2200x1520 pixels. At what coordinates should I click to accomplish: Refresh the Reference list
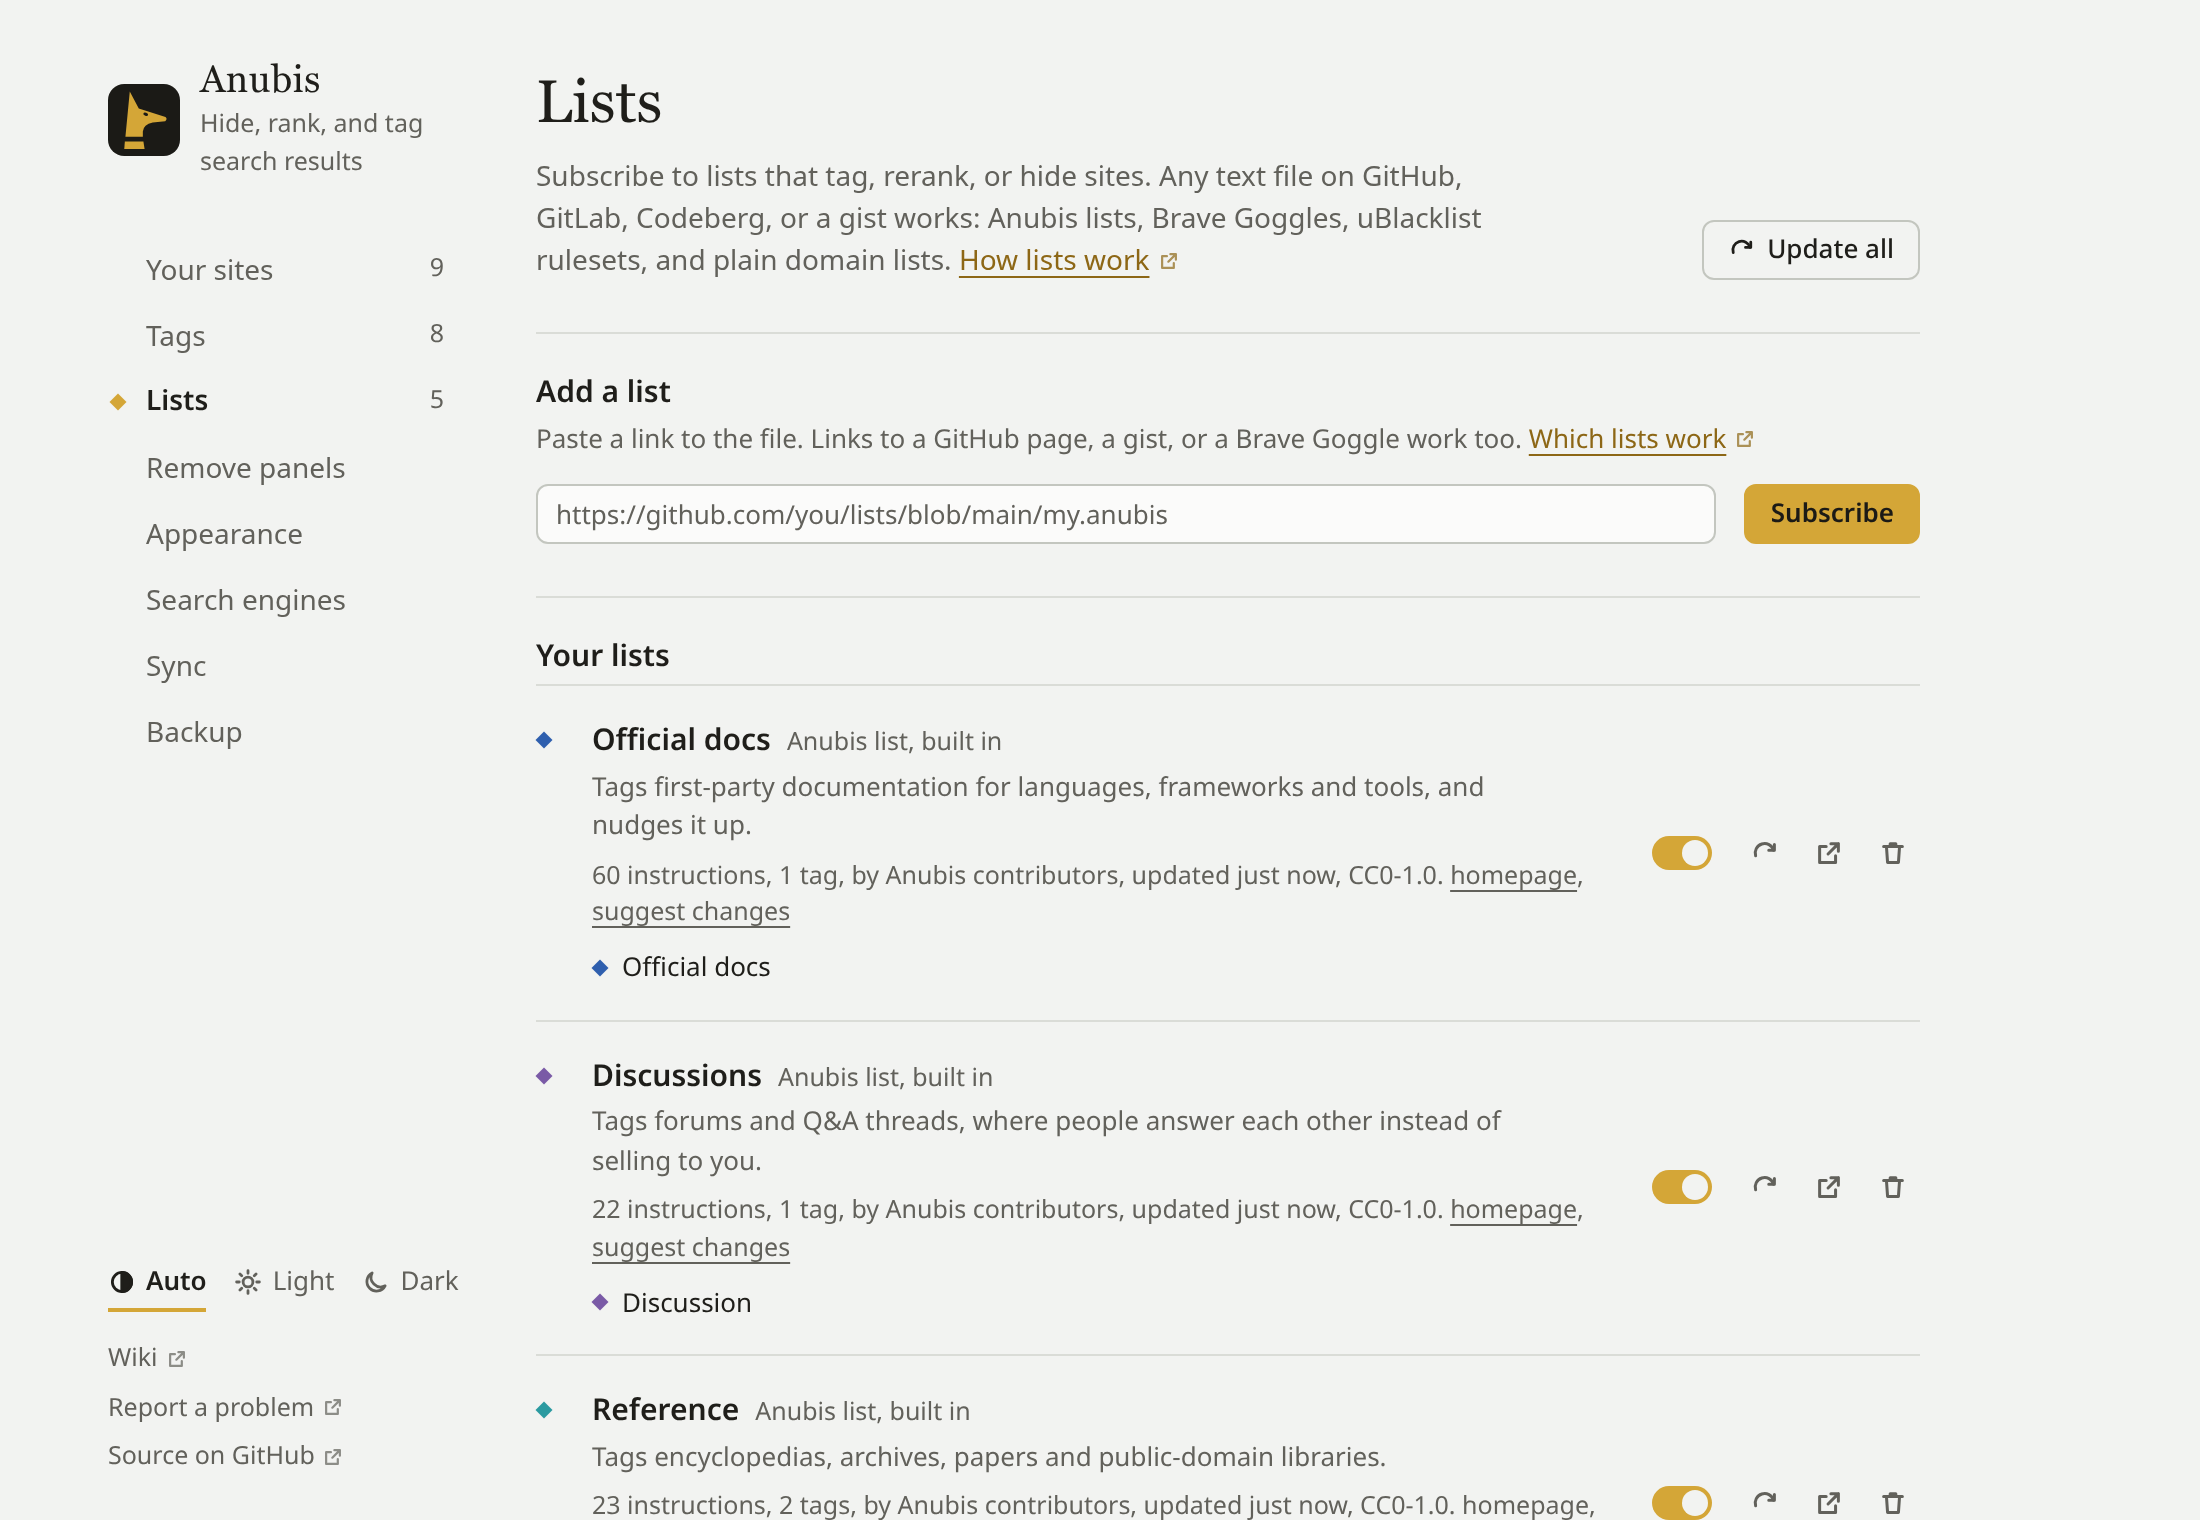coord(1765,1502)
